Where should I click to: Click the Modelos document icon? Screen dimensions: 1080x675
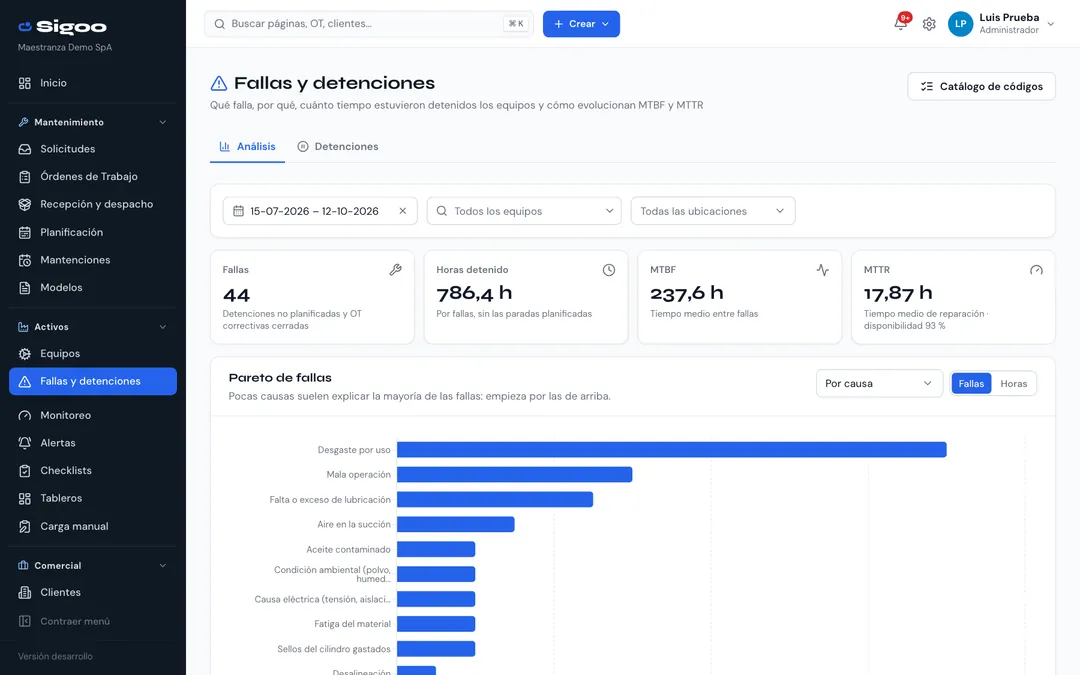point(25,288)
